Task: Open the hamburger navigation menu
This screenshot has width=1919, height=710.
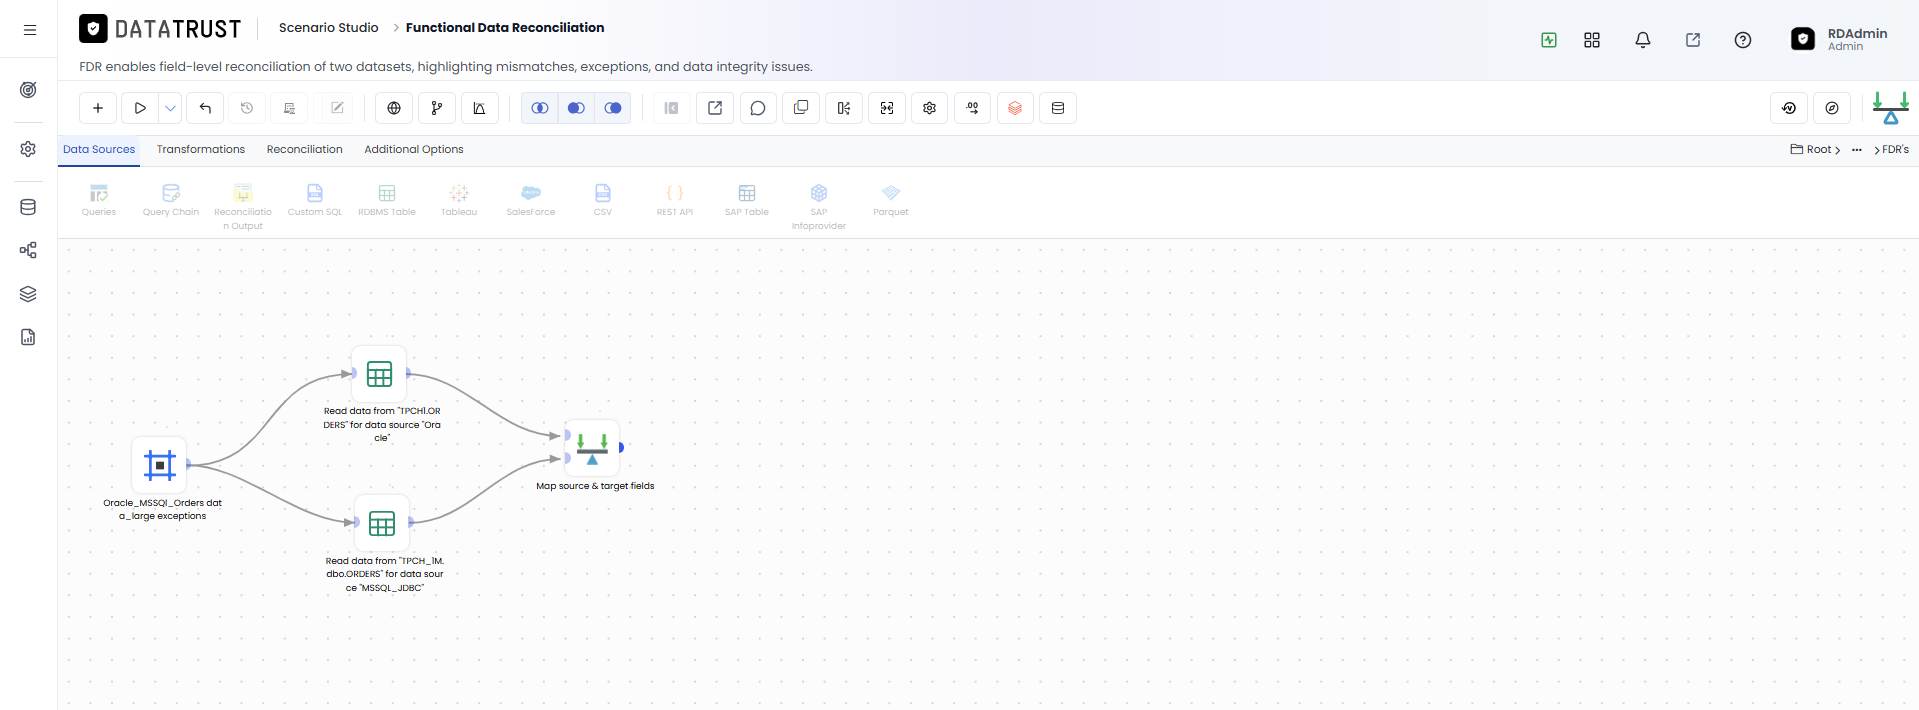Action: (30, 30)
